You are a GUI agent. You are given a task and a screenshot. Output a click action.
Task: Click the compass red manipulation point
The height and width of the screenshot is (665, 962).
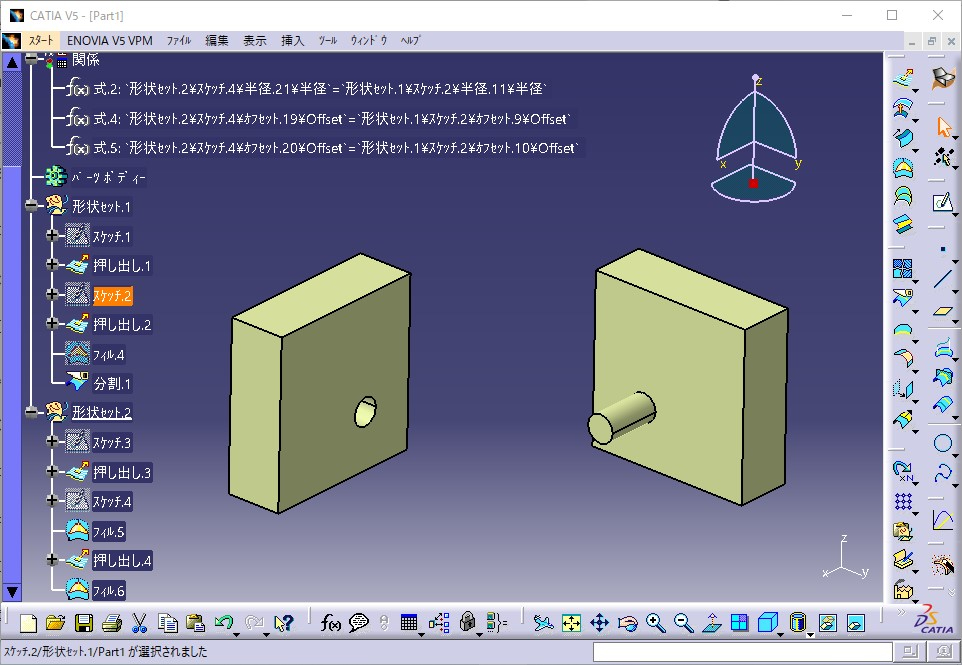click(753, 184)
